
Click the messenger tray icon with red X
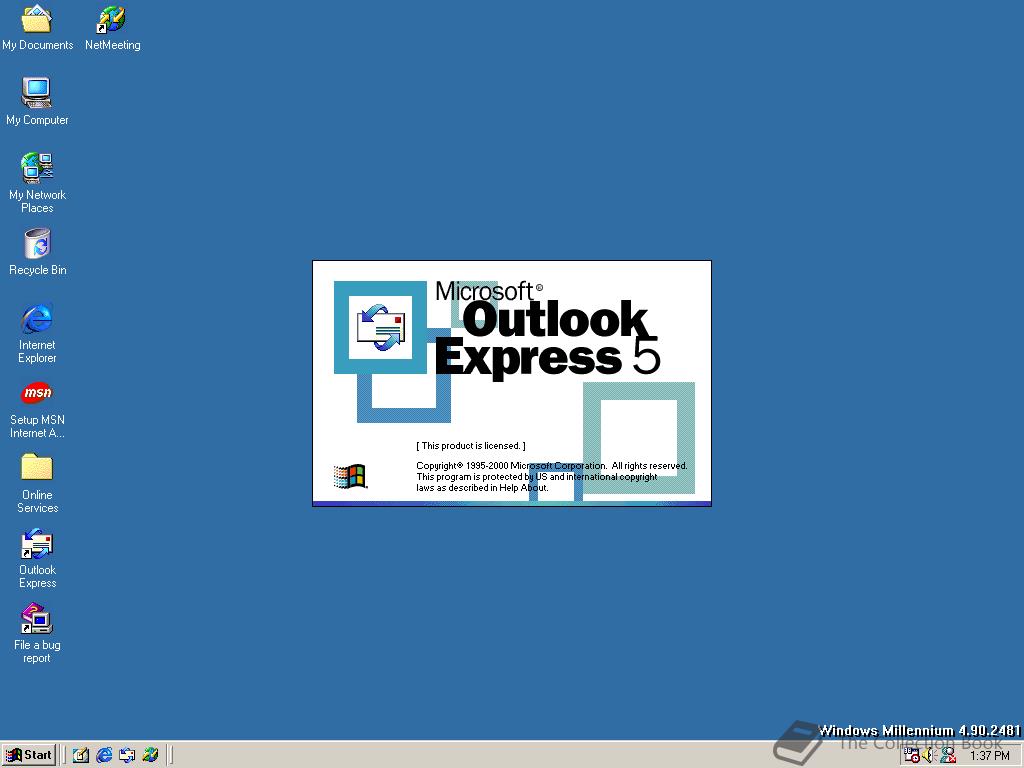(948, 756)
